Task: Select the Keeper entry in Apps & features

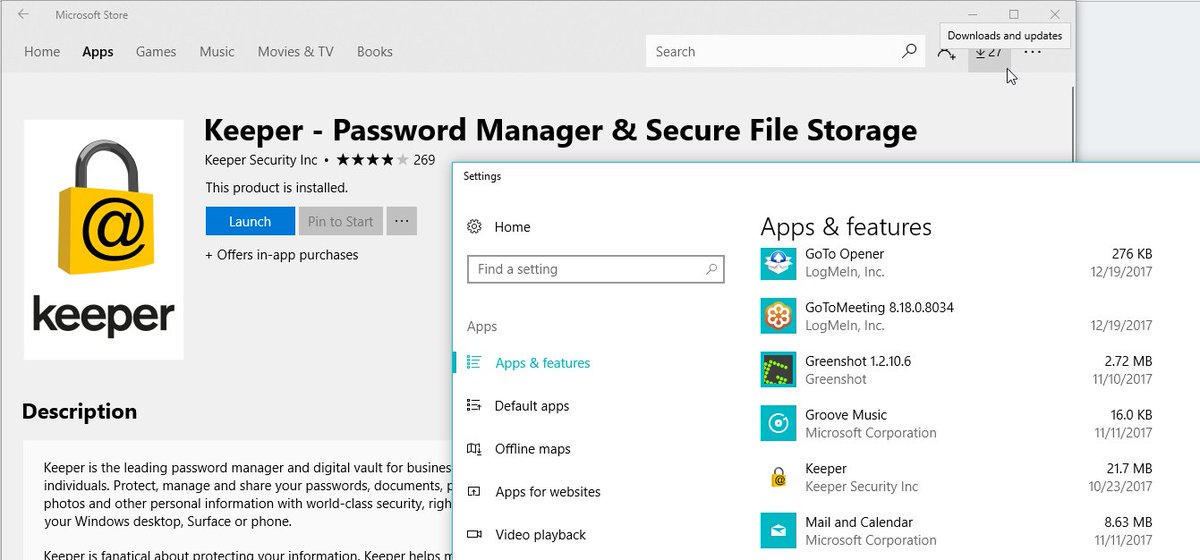Action: 826,469
